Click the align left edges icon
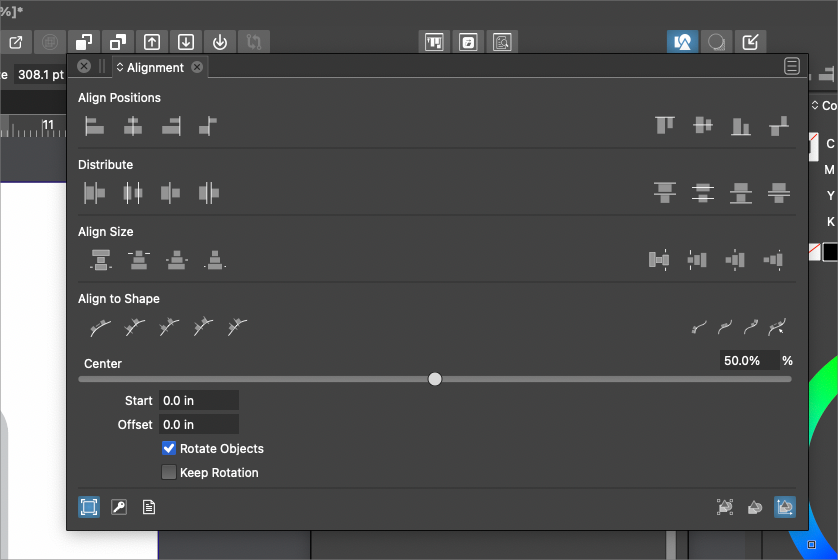The height and width of the screenshot is (560, 838). pos(94,126)
